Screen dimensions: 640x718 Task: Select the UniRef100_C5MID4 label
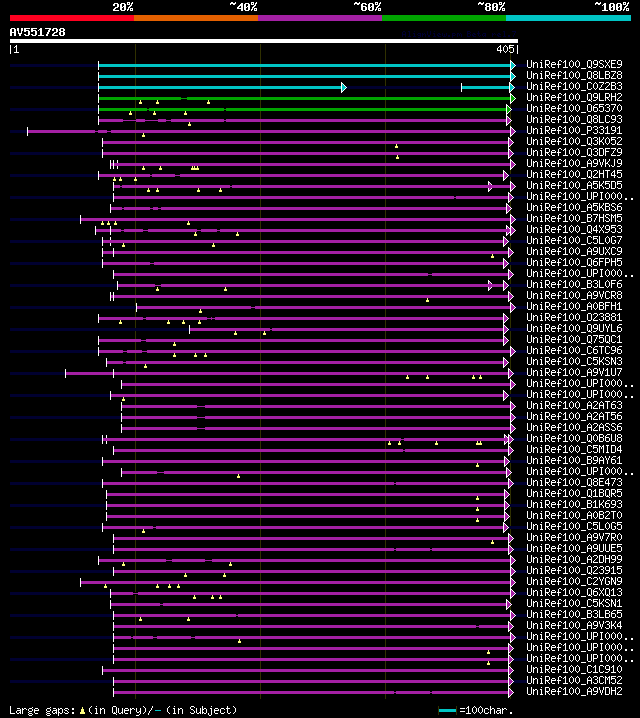click(x=574, y=449)
